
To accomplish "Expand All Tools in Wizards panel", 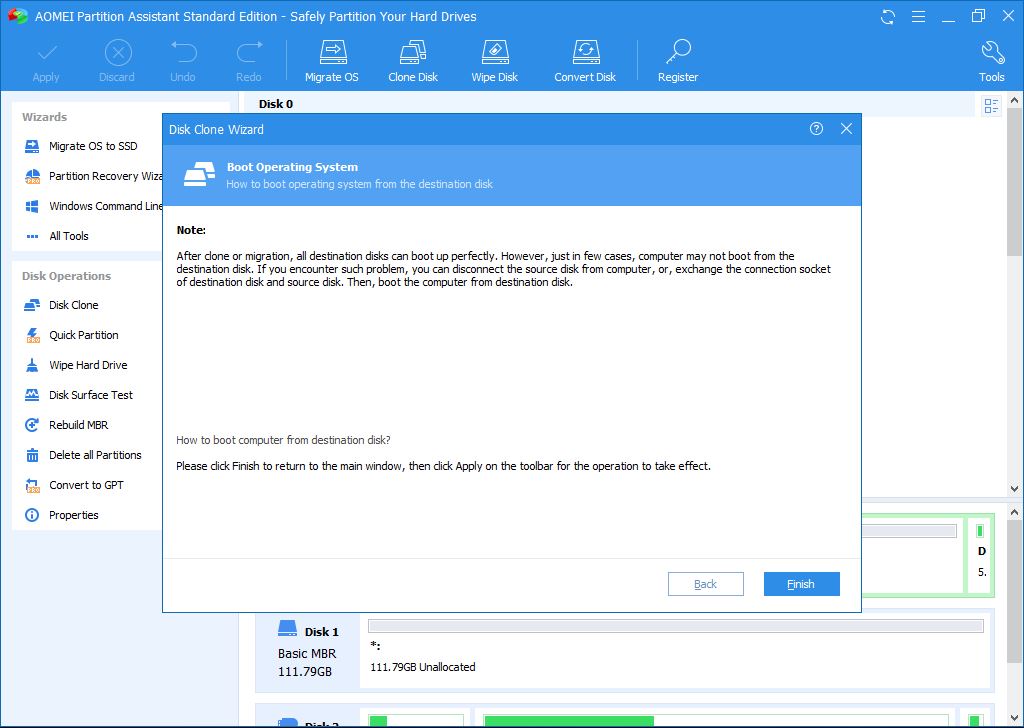I will (x=68, y=236).
